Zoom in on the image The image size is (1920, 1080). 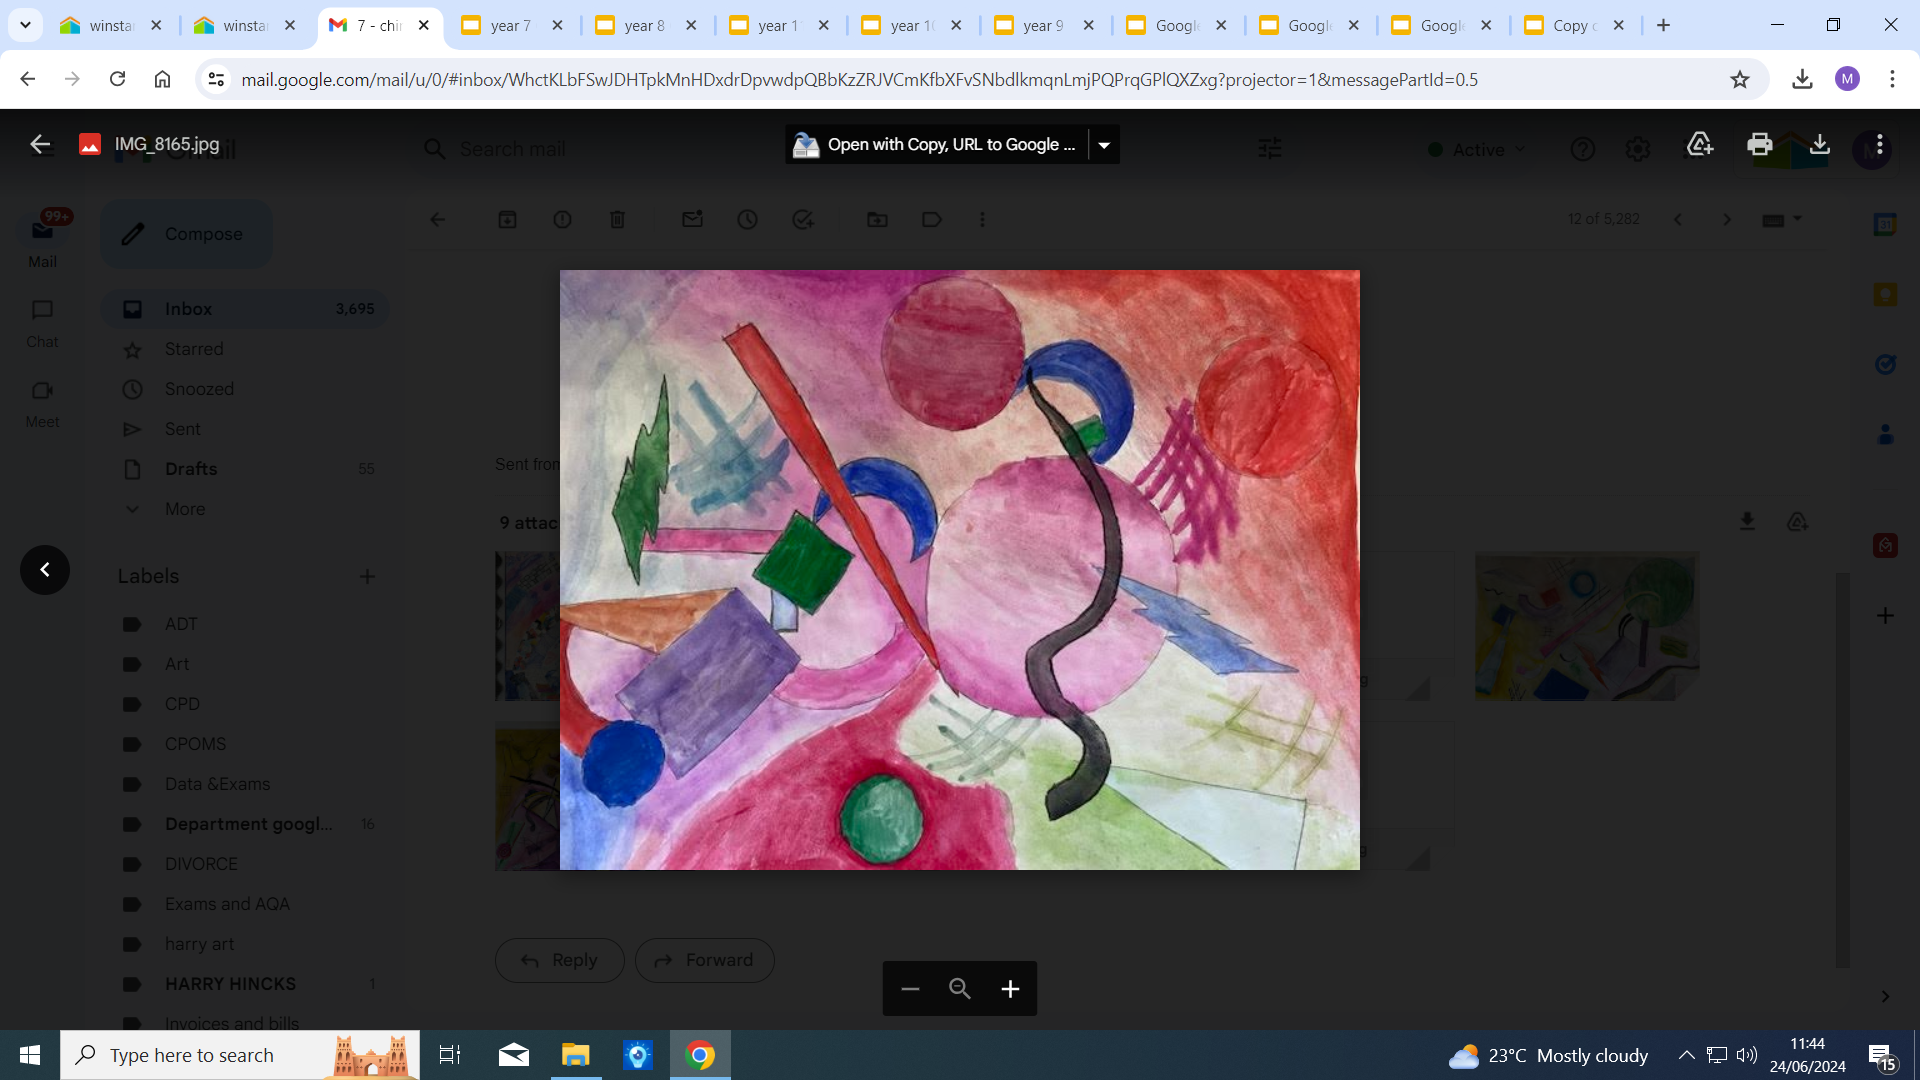coord(1010,989)
